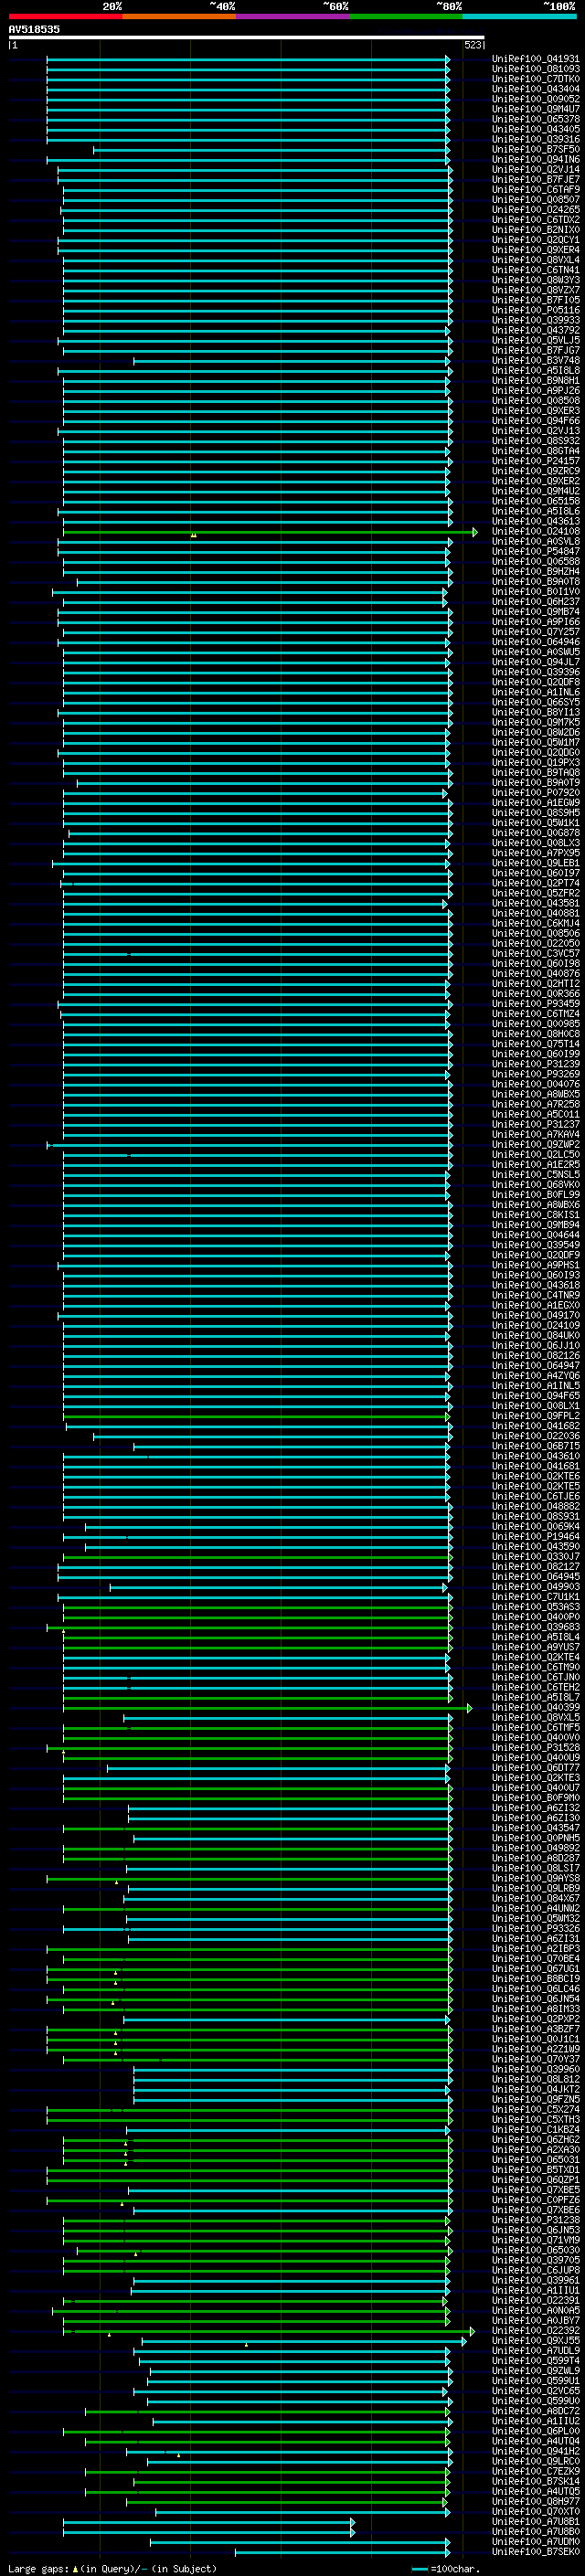Viewport: 585px width, 2576px height.
Task: Select hit label UniRef100_A5I8L8
Action: tap(535, 370)
